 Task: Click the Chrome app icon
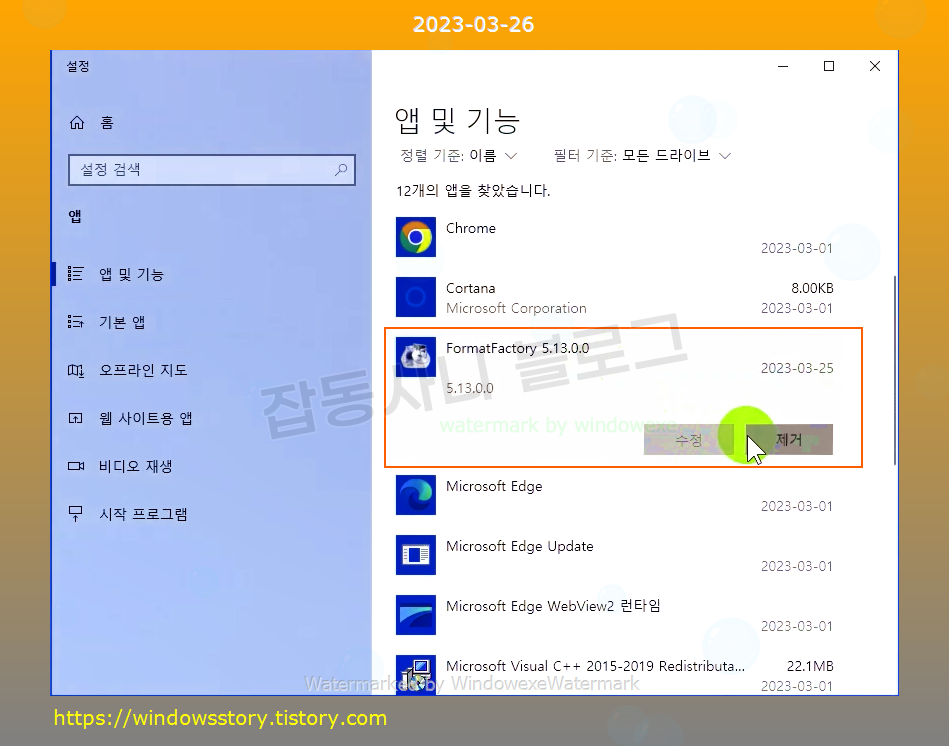pyautogui.click(x=416, y=237)
